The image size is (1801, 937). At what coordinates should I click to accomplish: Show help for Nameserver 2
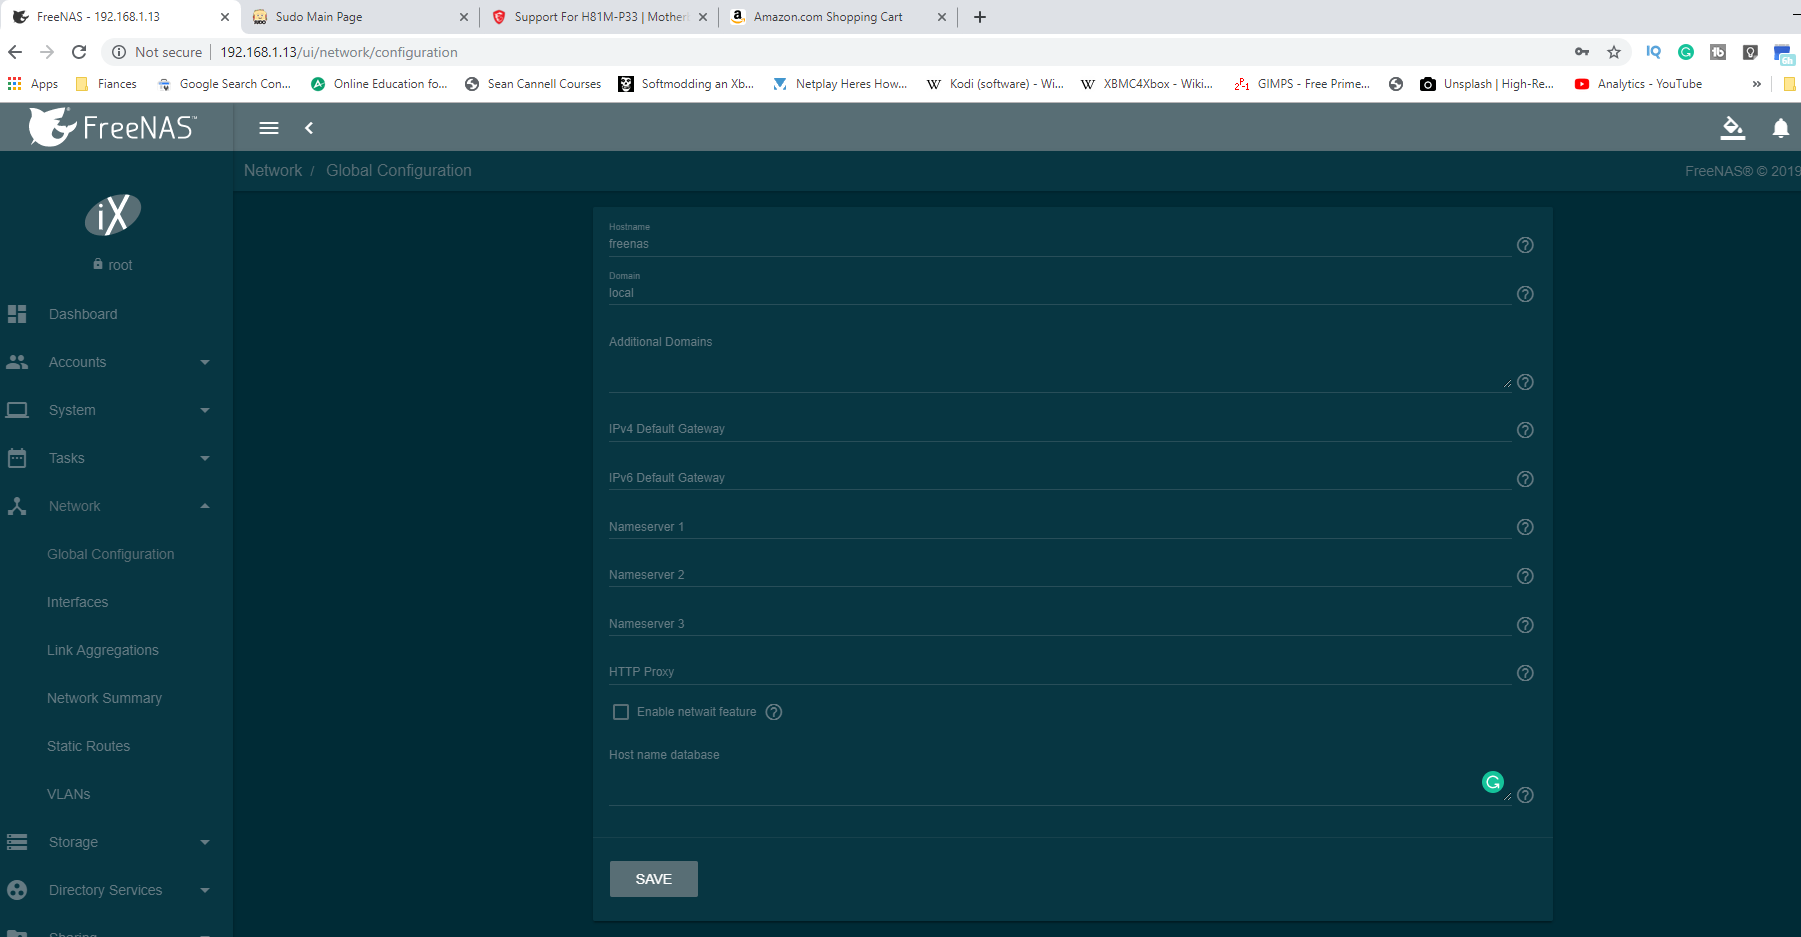tap(1525, 576)
